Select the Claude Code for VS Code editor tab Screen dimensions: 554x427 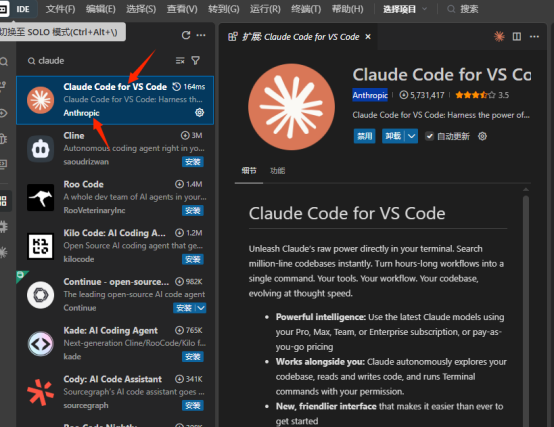(x=300, y=37)
